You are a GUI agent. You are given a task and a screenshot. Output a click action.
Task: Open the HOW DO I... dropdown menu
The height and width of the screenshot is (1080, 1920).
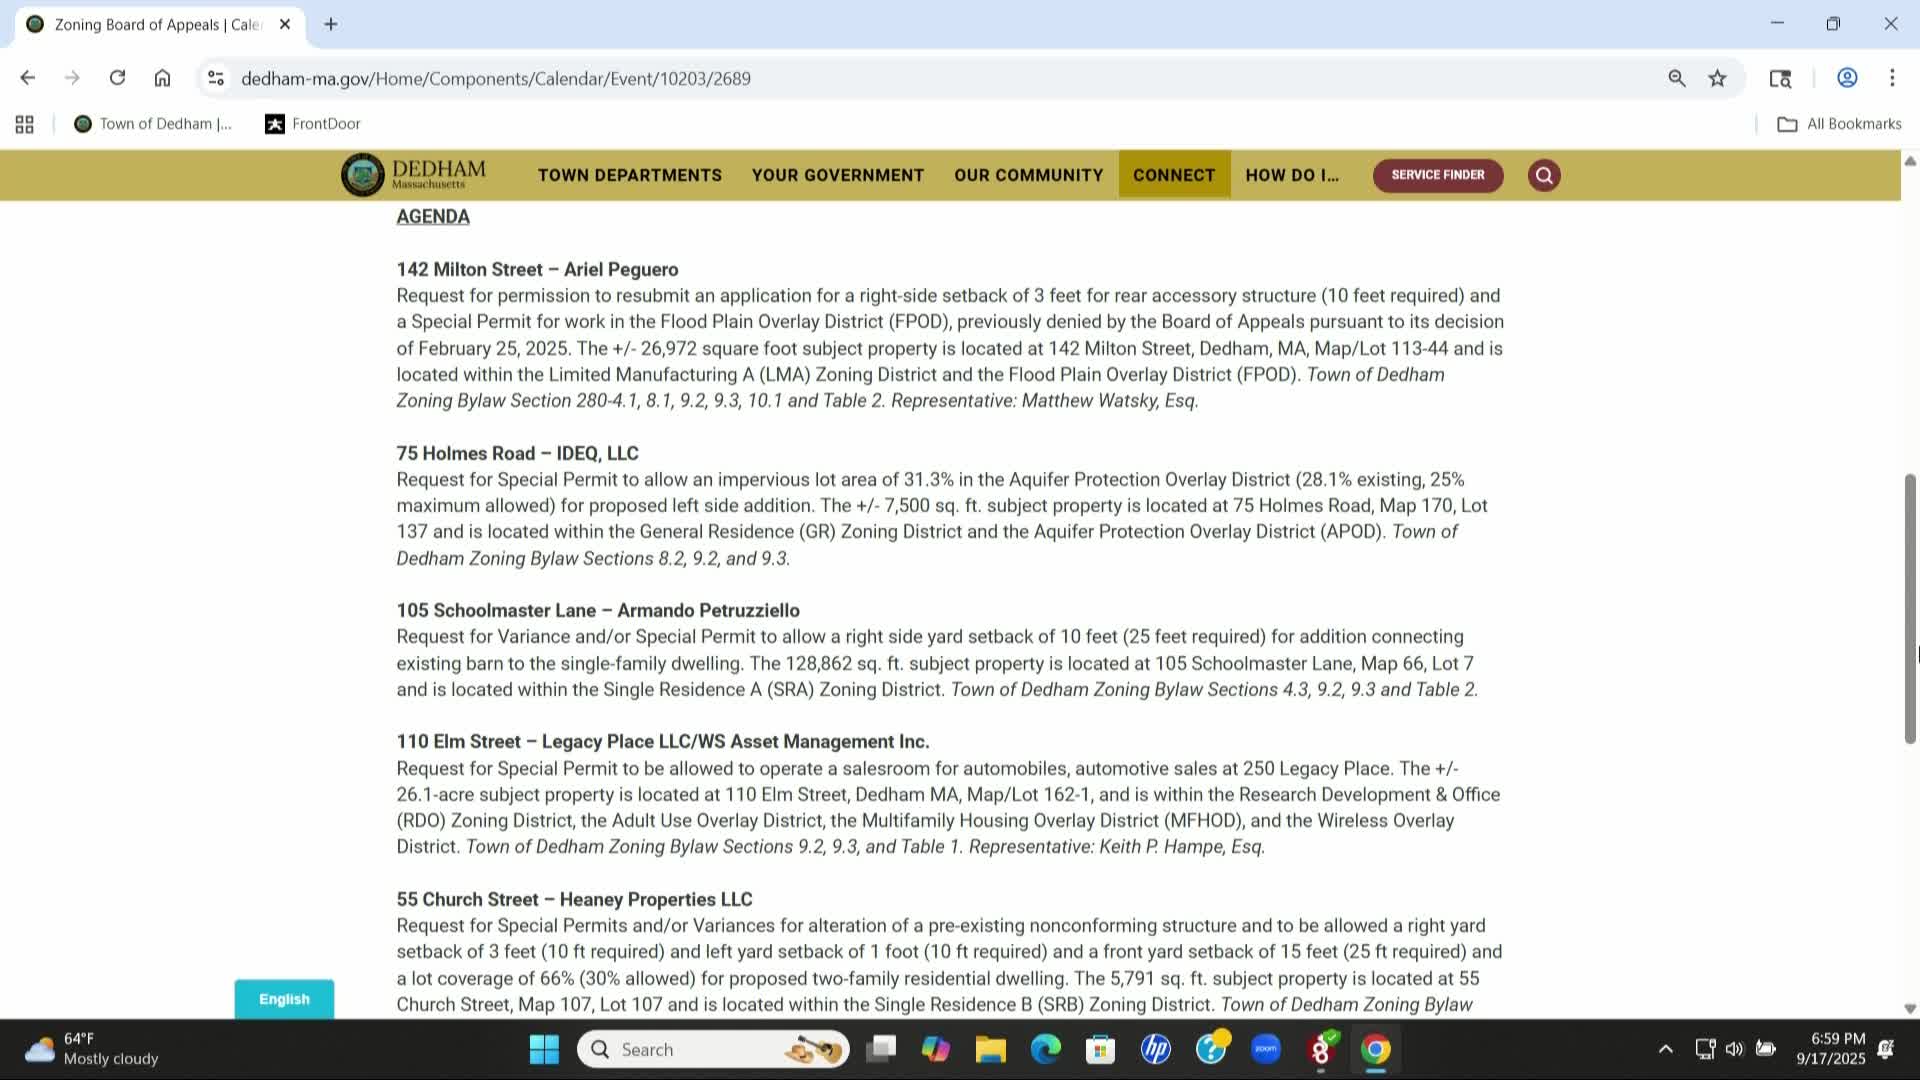pos(1291,175)
